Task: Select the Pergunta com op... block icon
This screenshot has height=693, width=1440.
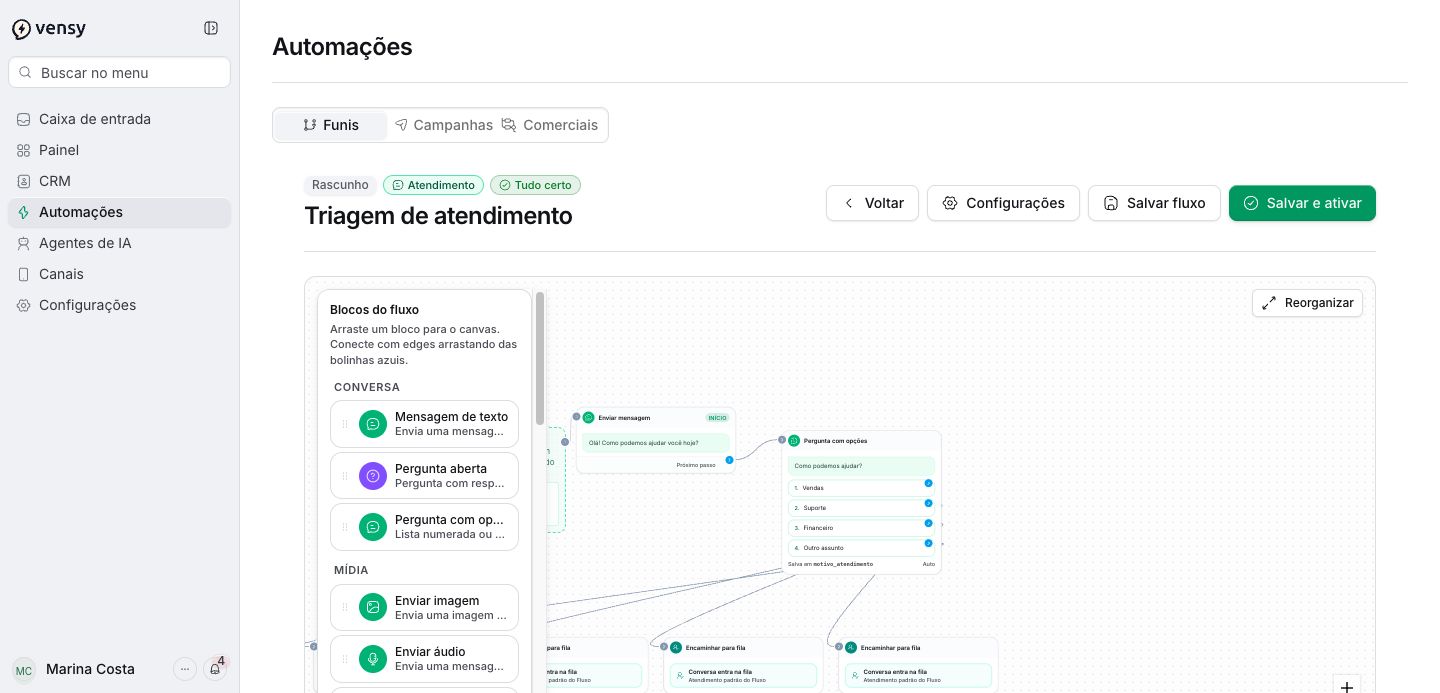Action: point(373,527)
